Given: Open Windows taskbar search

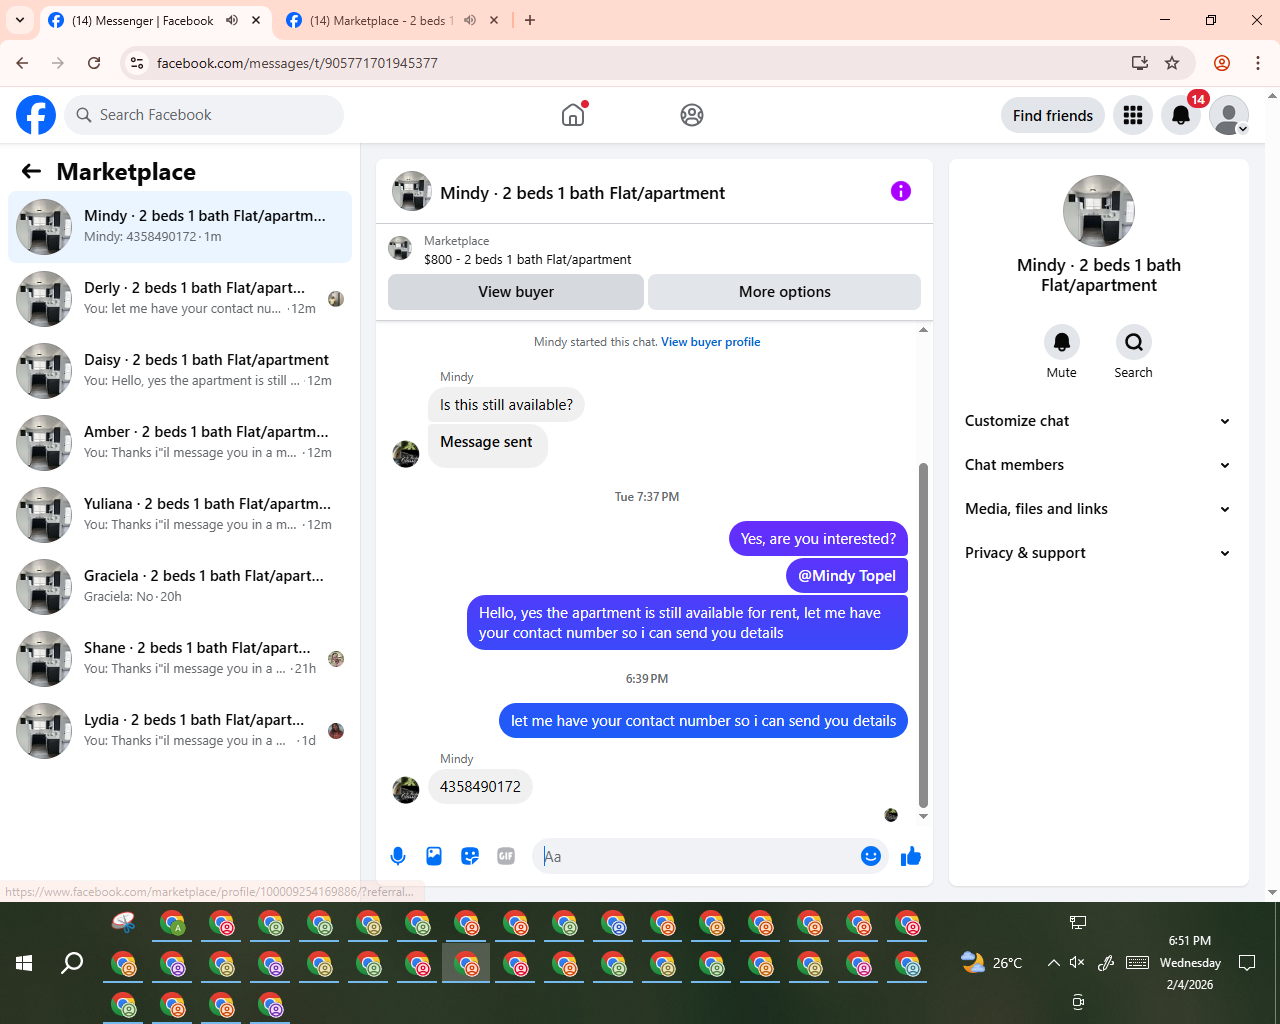Looking at the screenshot, I should coord(72,963).
